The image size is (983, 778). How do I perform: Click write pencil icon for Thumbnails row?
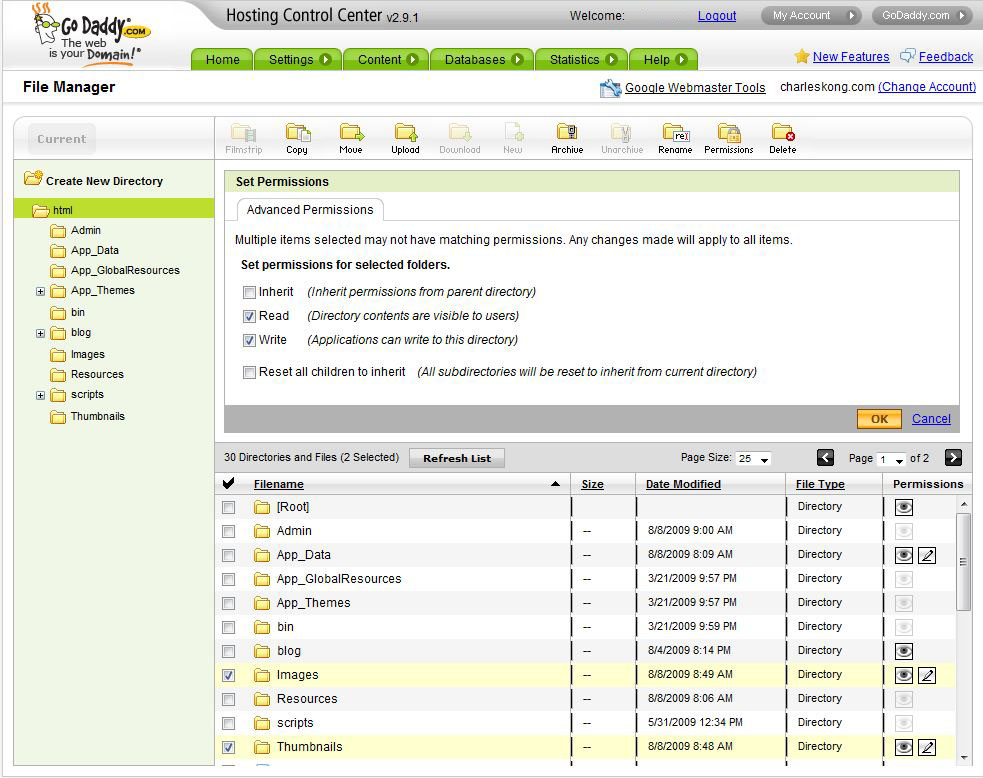[927, 747]
